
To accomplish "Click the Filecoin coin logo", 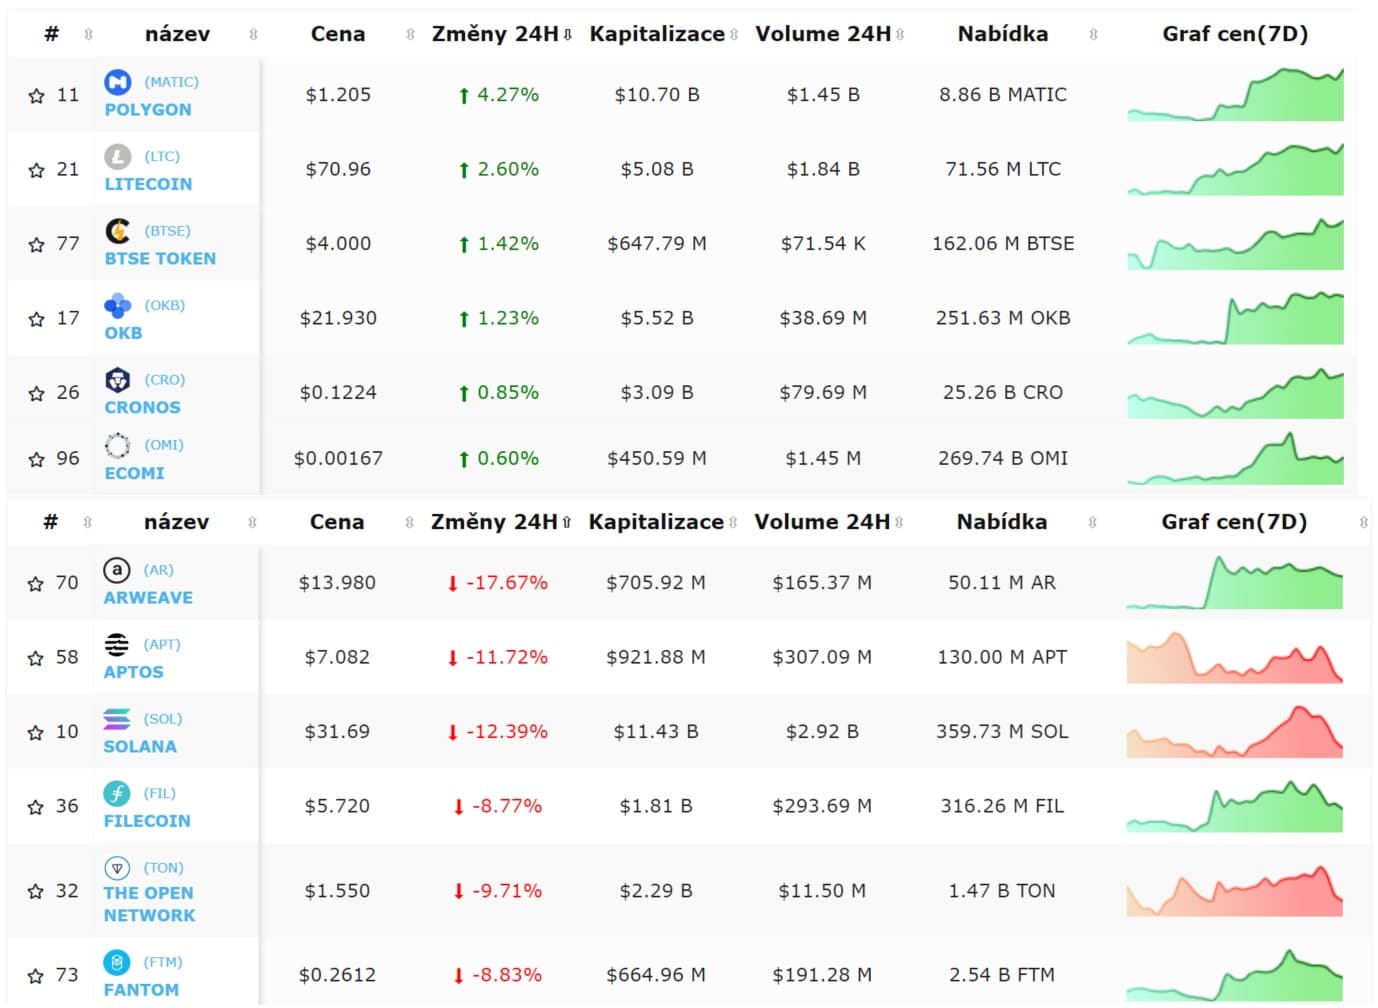I will (x=117, y=793).
